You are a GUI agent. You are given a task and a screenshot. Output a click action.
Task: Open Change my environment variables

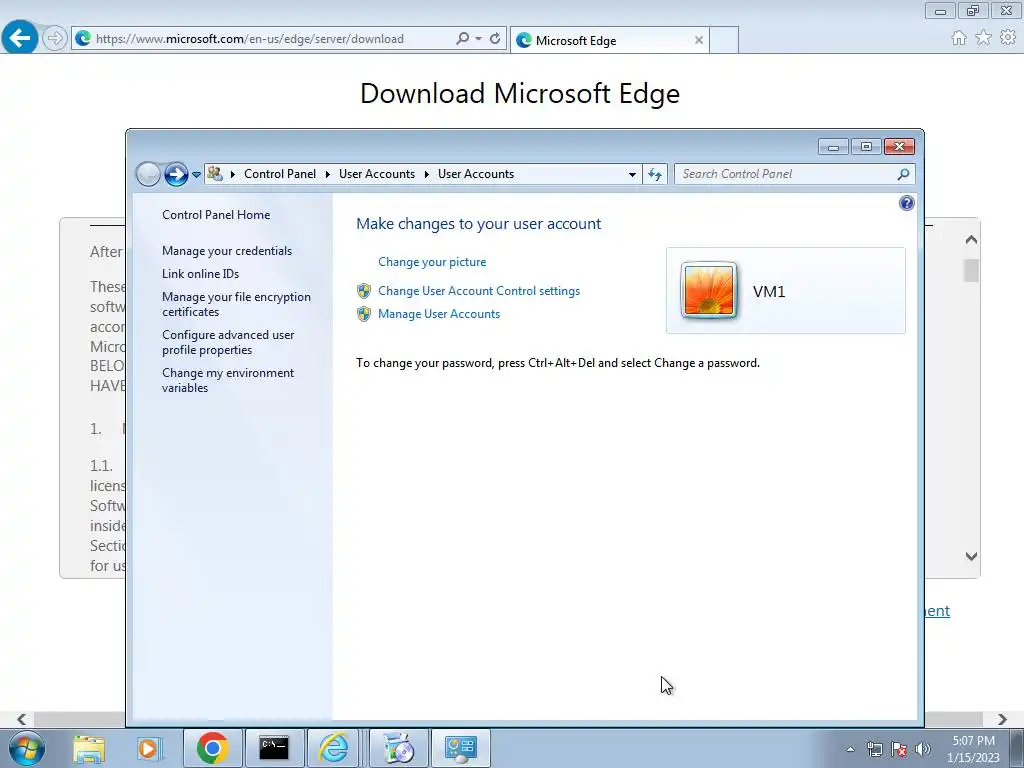tap(228, 380)
